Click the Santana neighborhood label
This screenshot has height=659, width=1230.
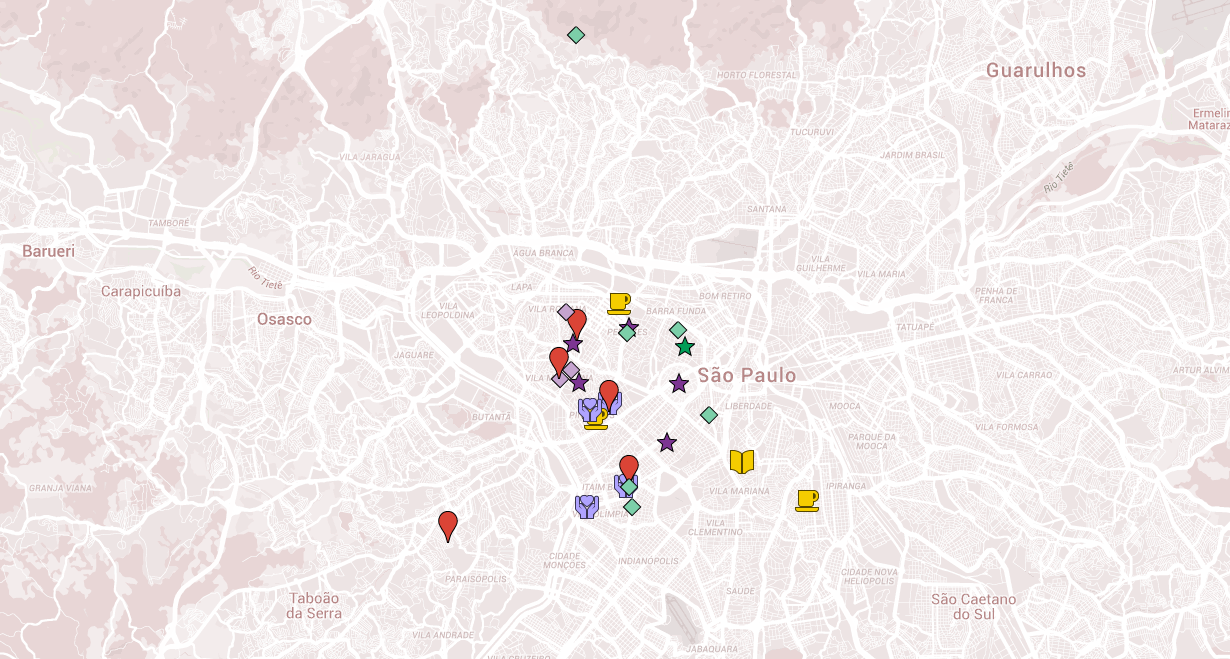(767, 209)
